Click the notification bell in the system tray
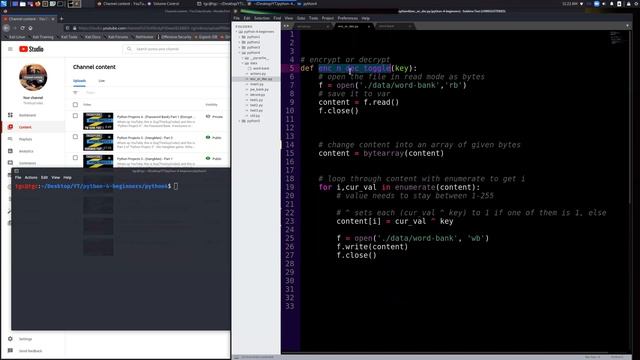The height and width of the screenshot is (360, 640). coord(611,4)
